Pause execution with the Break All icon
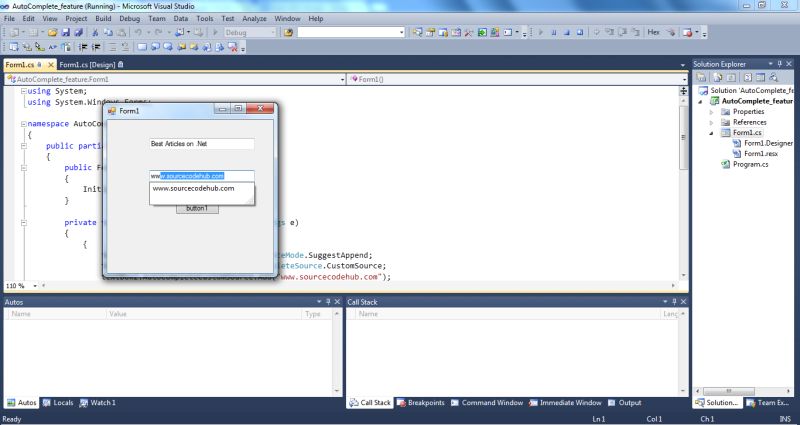 pos(554,32)
